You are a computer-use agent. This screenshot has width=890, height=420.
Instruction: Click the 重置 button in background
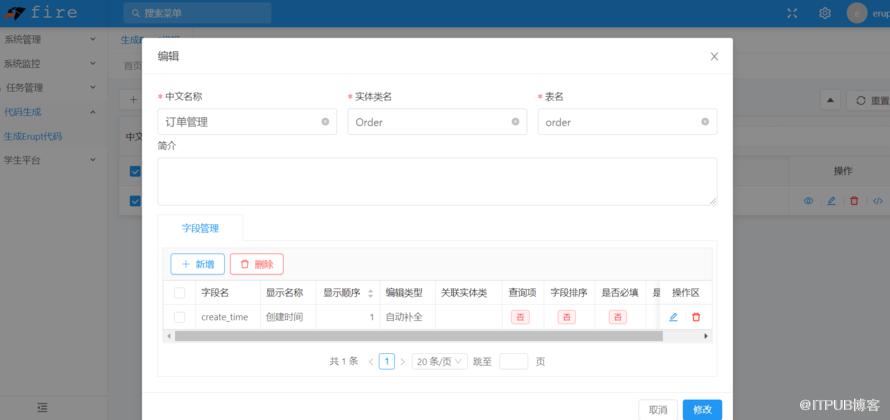[871, 100]
